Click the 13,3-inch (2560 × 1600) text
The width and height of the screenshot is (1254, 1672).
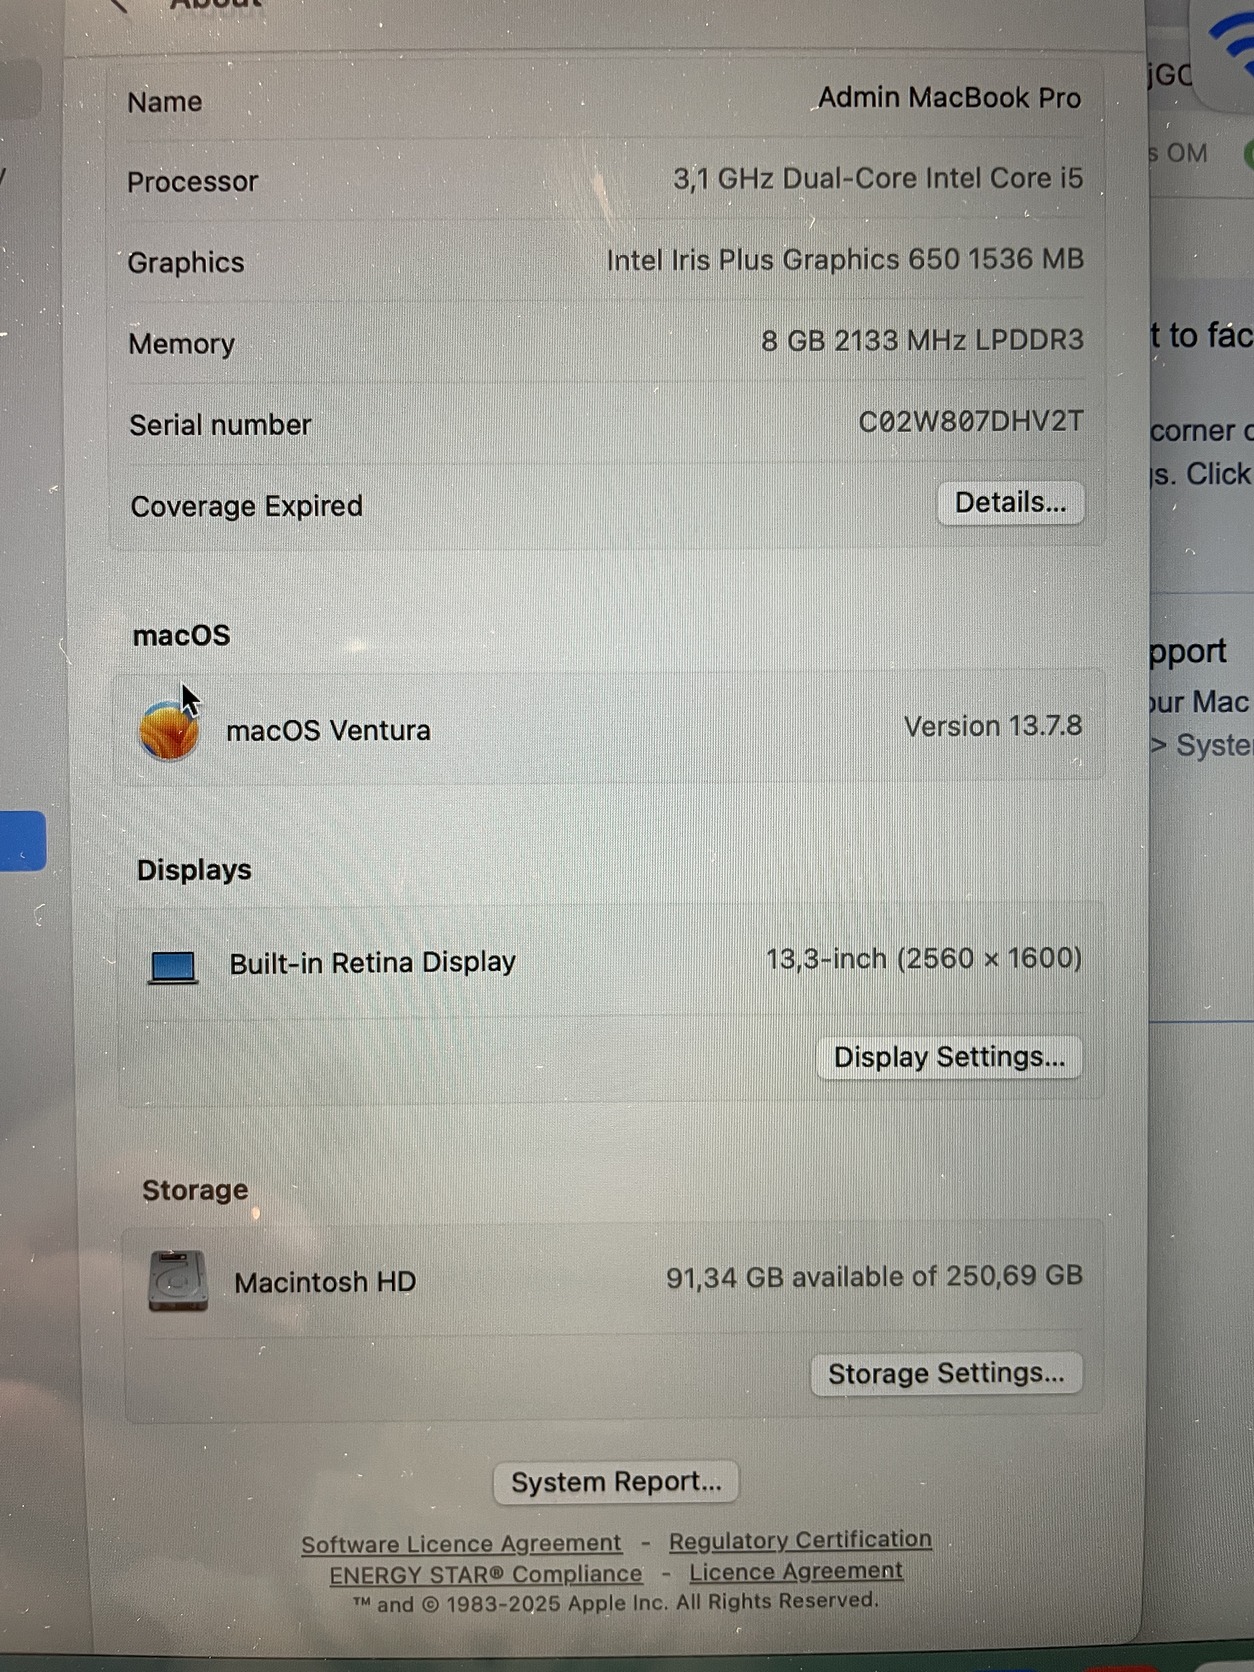[924, 959]
